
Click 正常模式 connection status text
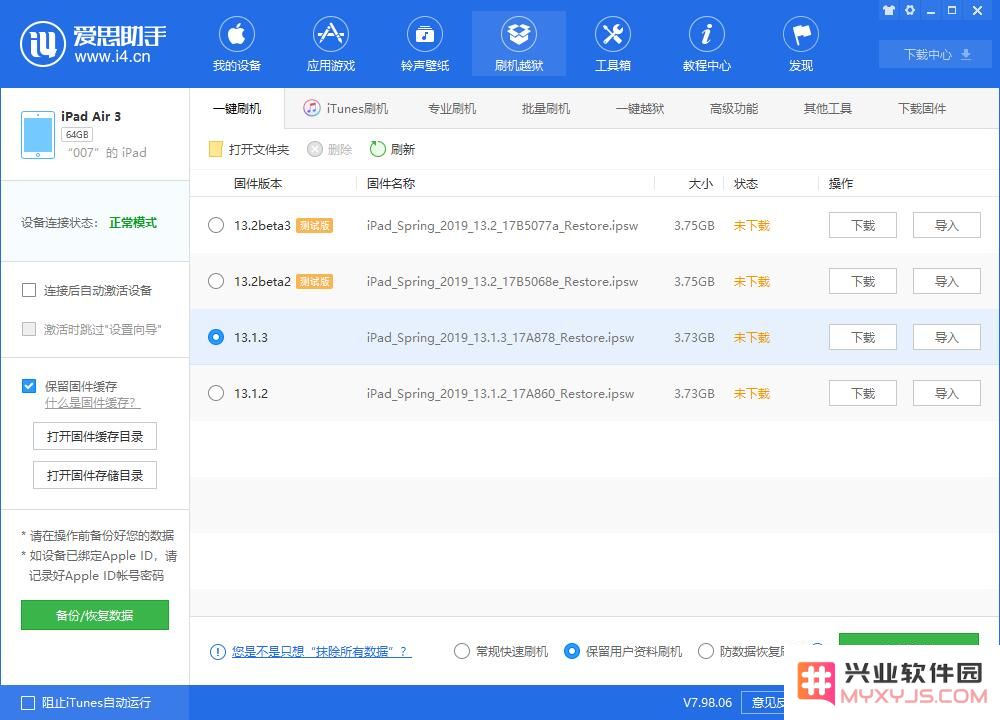pos(133,223)
